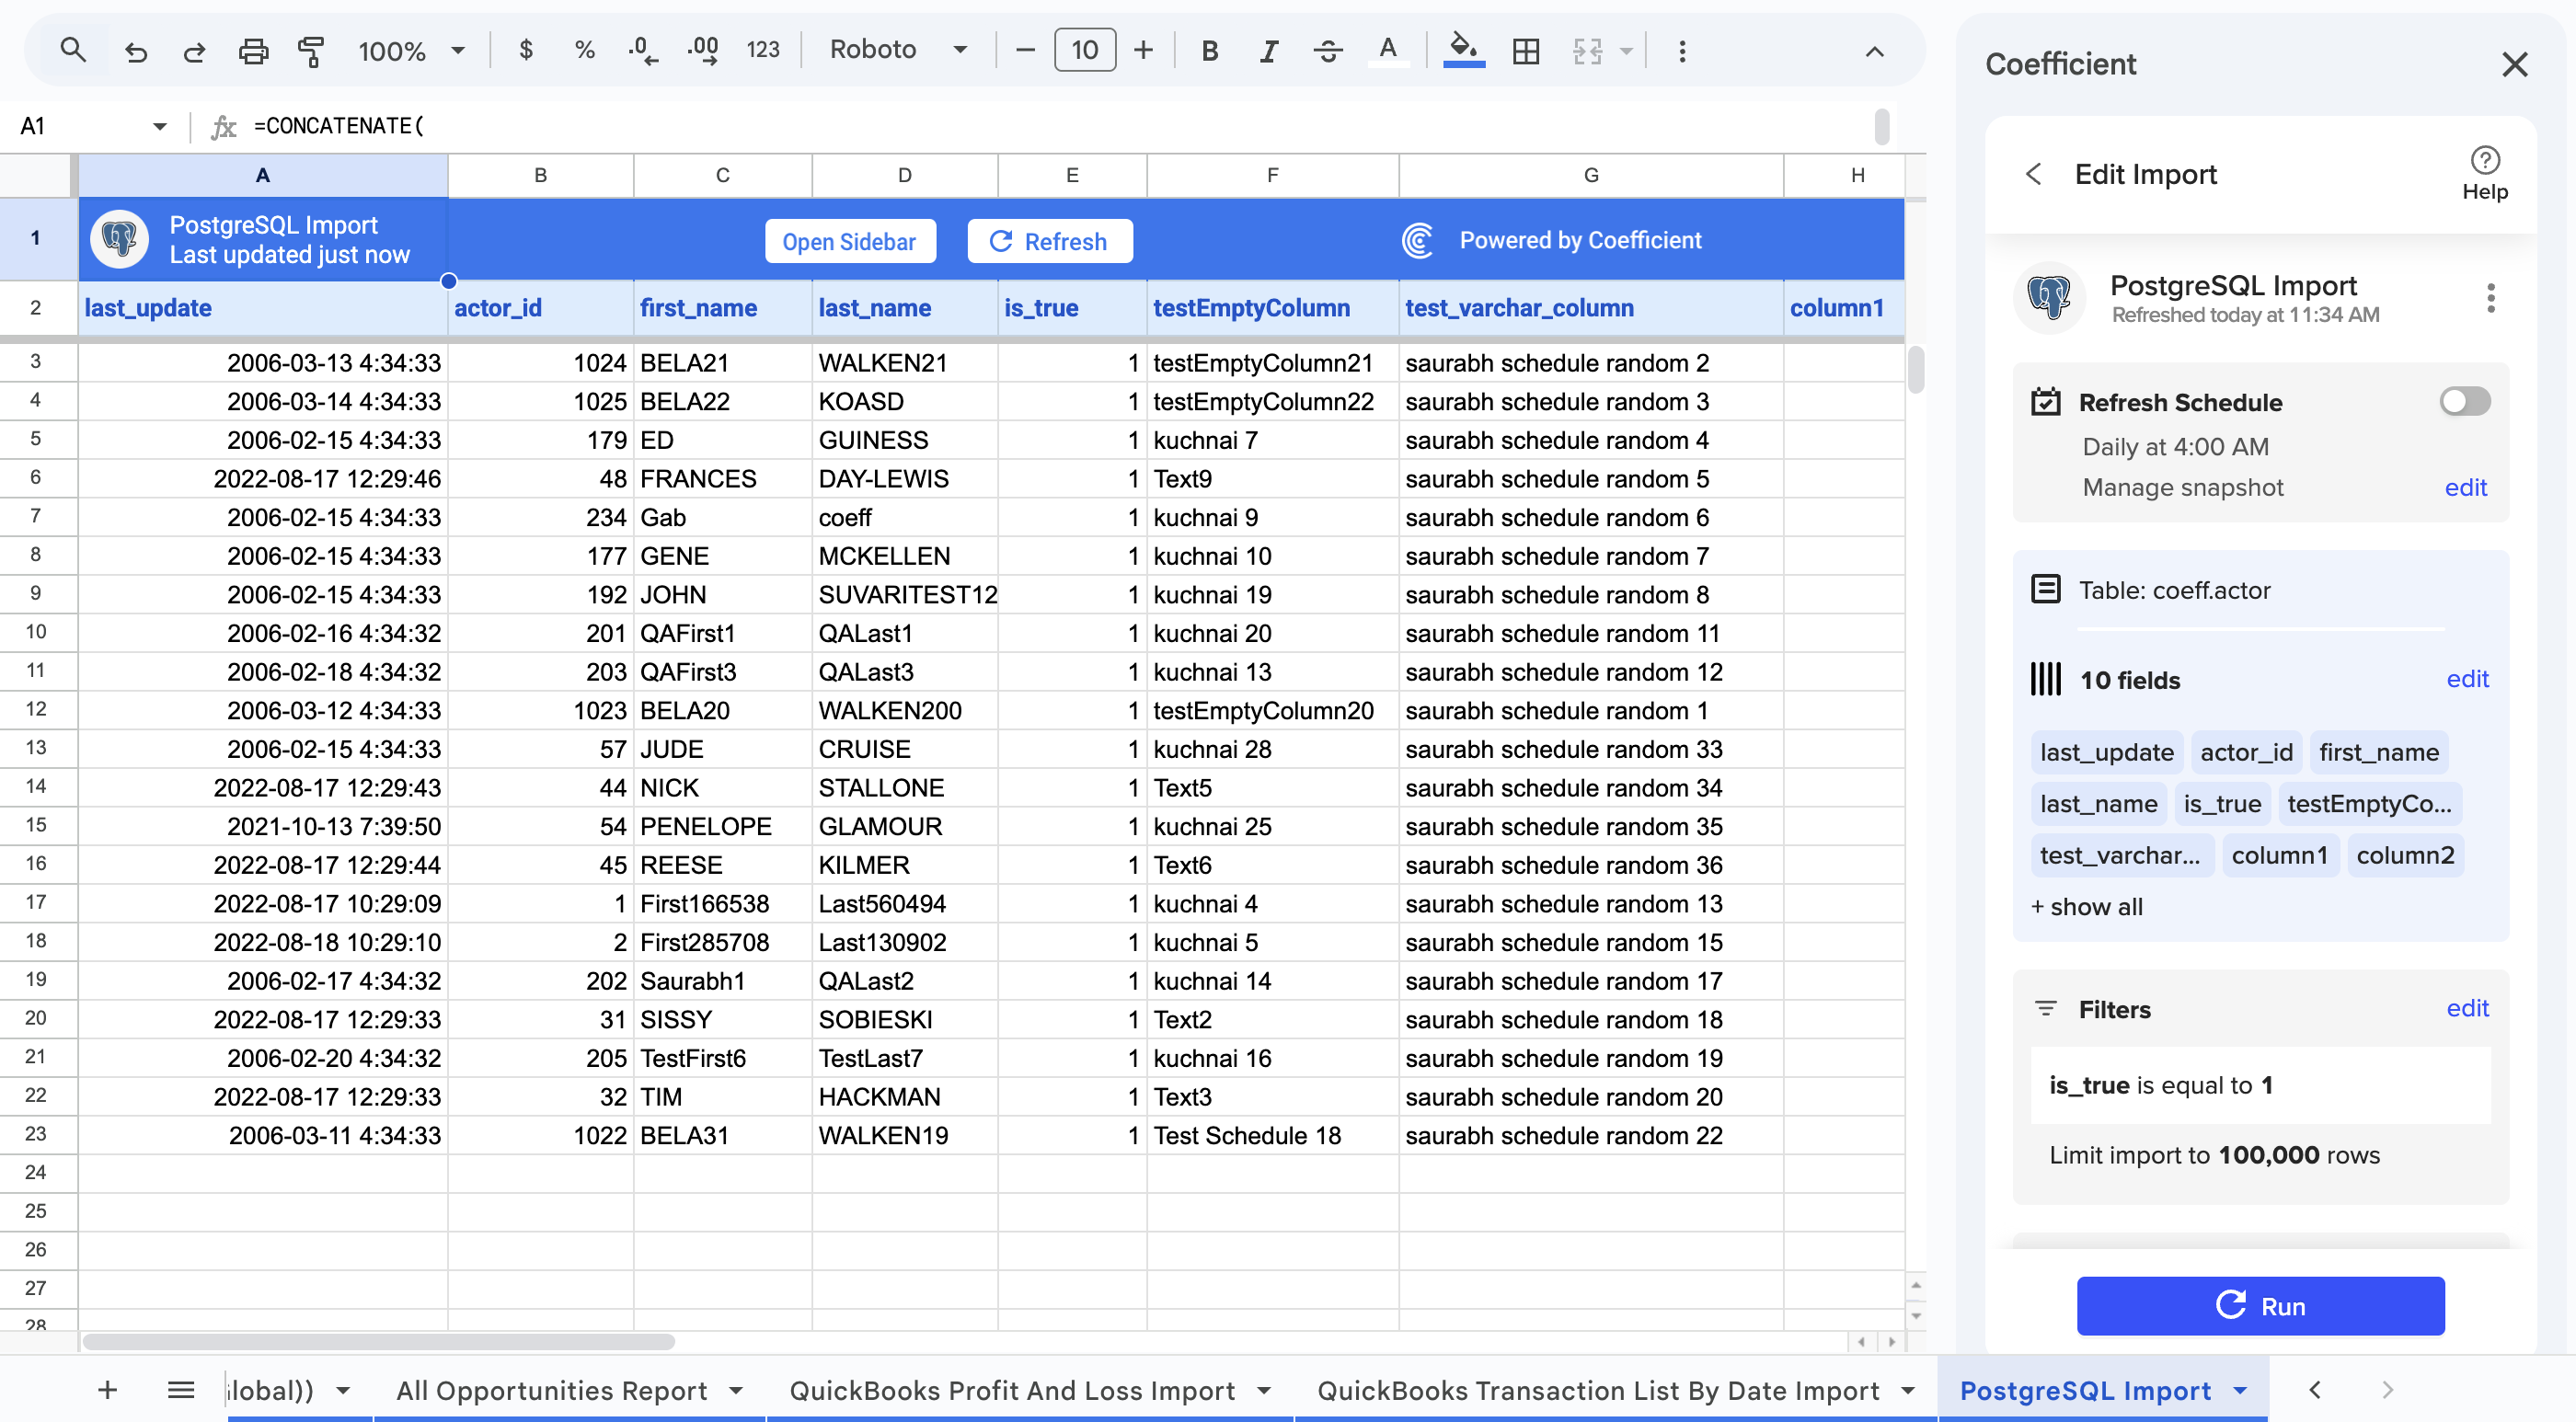Image resolution: width=2576 pixels, height=1422 pixels.
Task: Enable the Refresh Schedule toggle
Action: coord(2463,401)
